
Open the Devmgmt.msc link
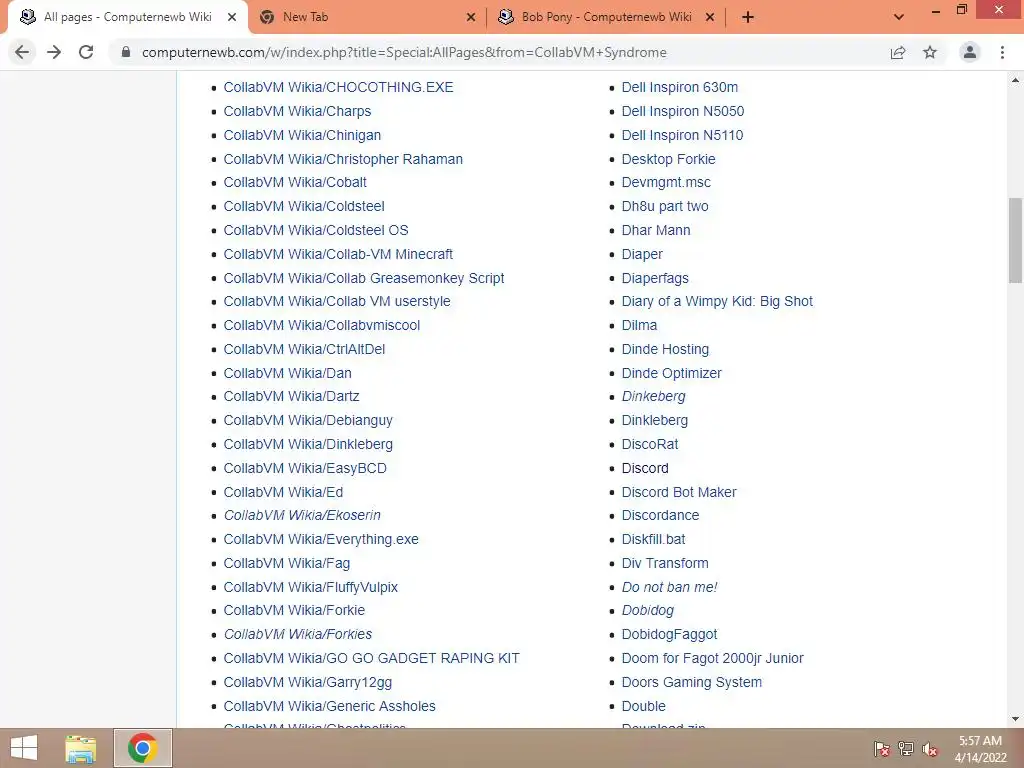(666, 182)
